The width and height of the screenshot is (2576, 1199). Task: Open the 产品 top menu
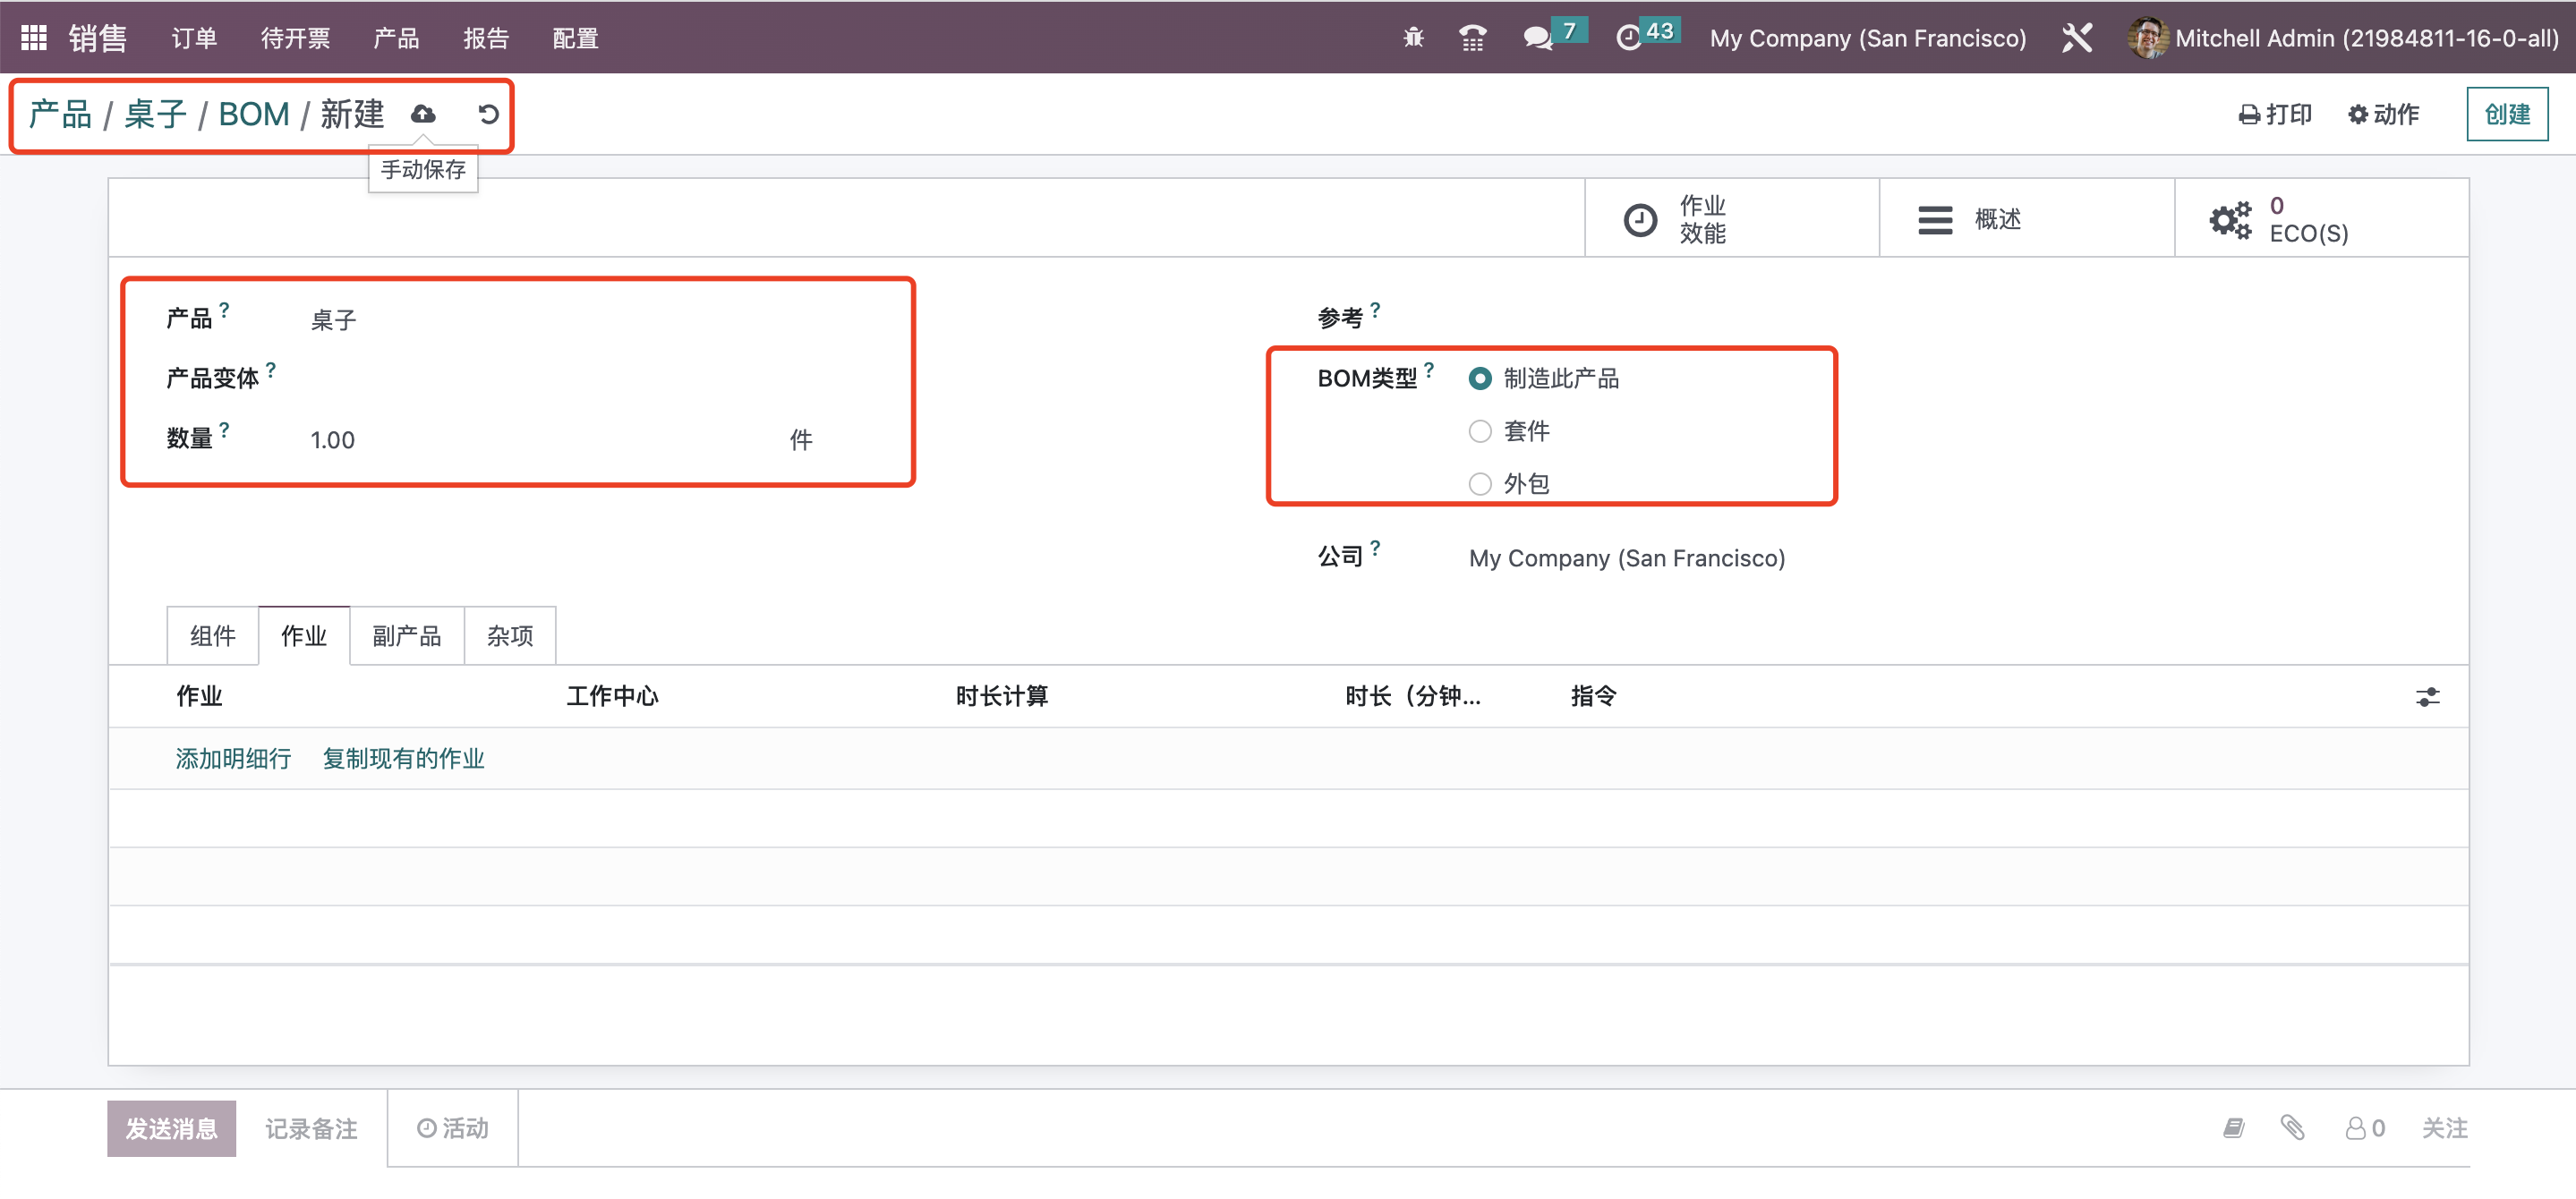(396, 38)
